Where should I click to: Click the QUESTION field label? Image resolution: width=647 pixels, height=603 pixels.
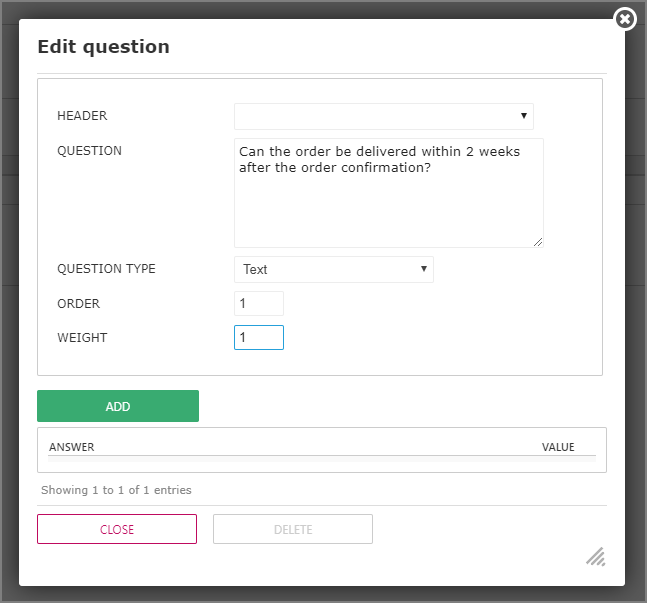[89, 151]
